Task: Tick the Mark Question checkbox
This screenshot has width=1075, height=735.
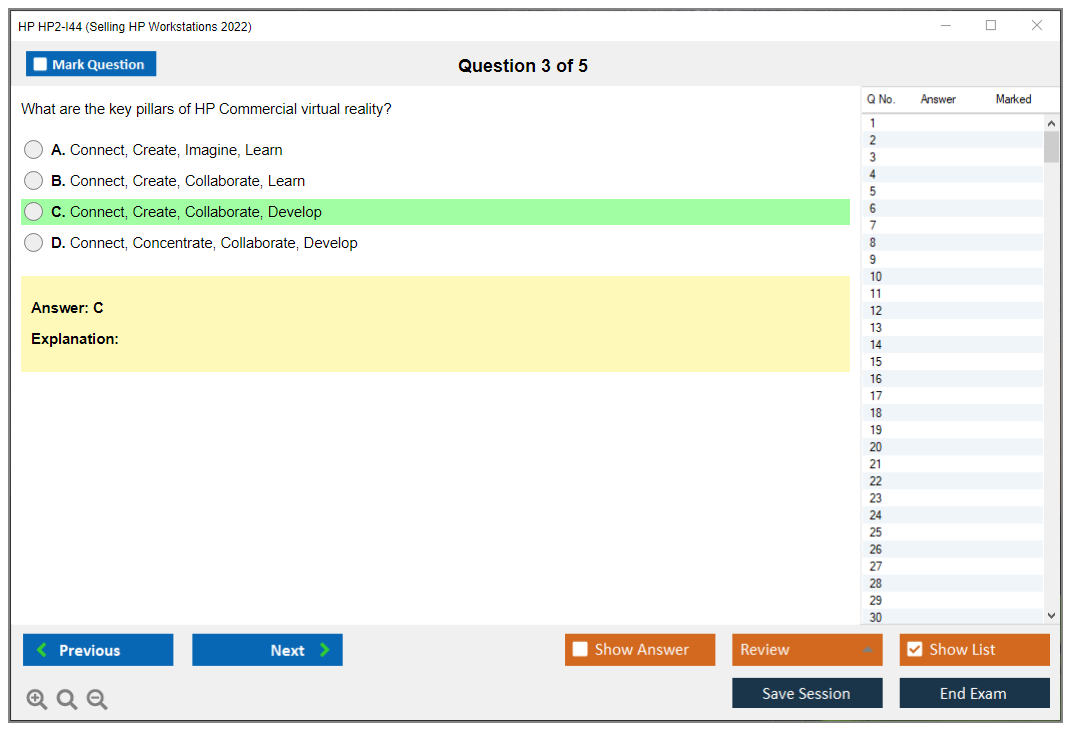Action: pos(41,64)
